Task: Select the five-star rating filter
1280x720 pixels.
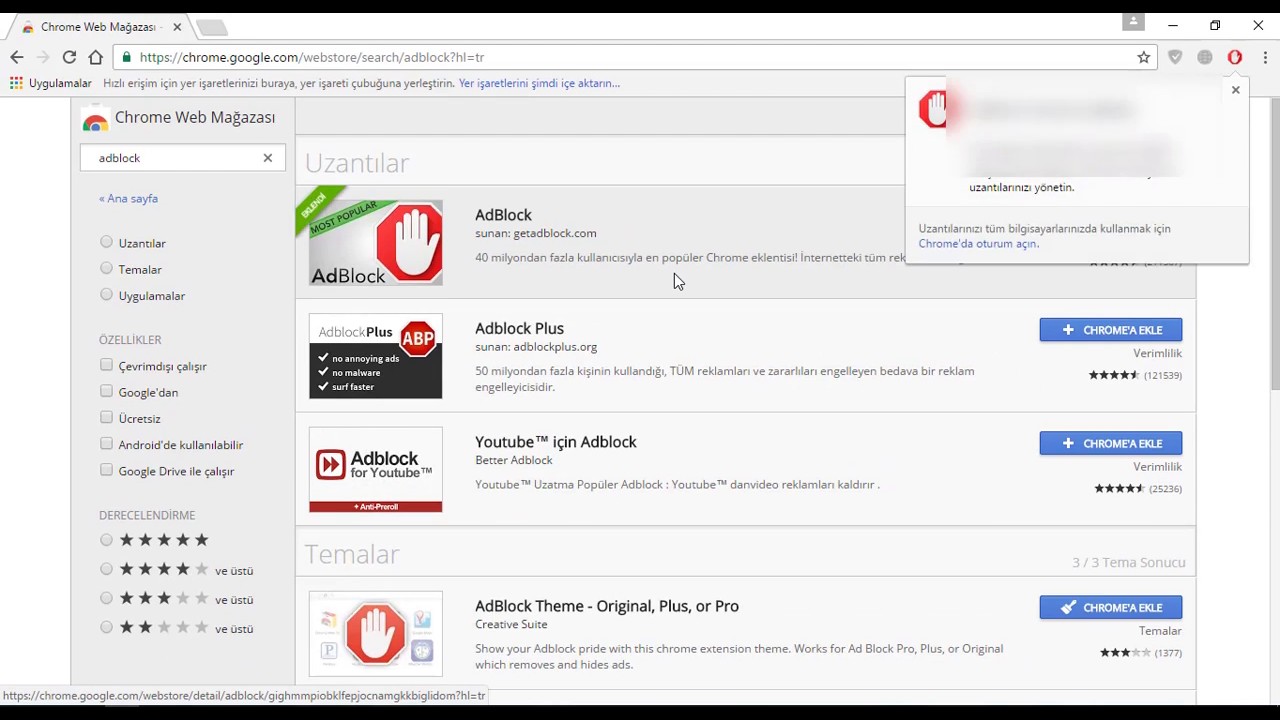Action: (106, 540)
